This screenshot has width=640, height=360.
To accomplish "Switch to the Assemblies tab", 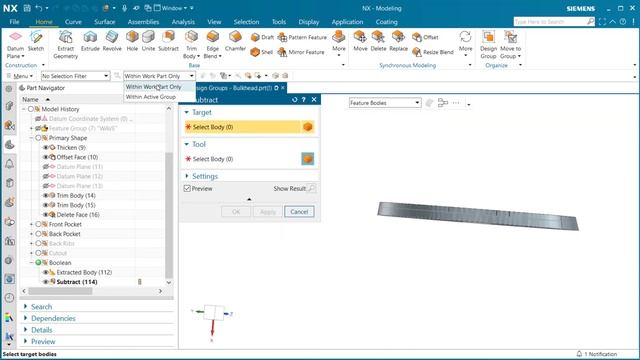I will coord(143,22).
